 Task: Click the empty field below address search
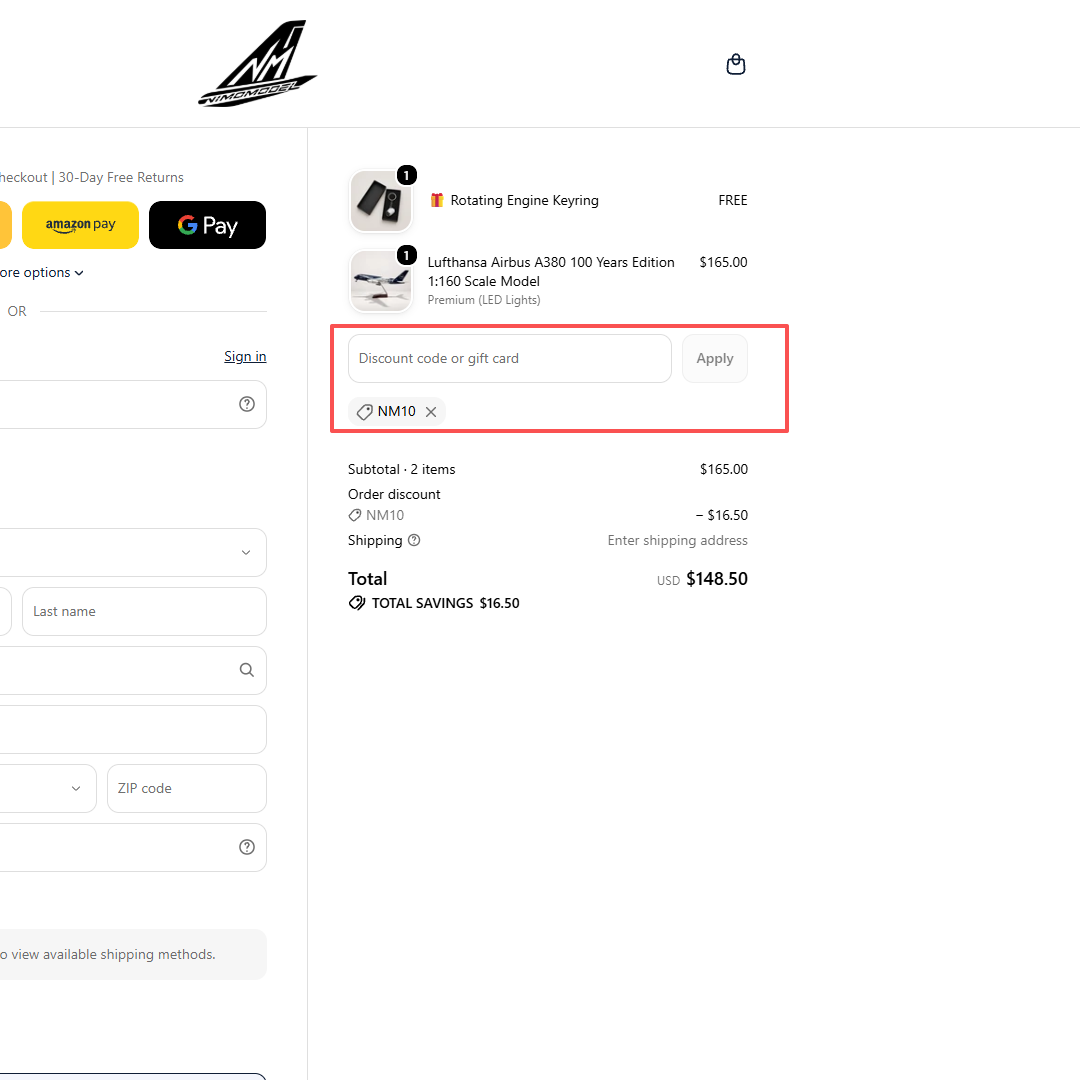tap(133, 729)
